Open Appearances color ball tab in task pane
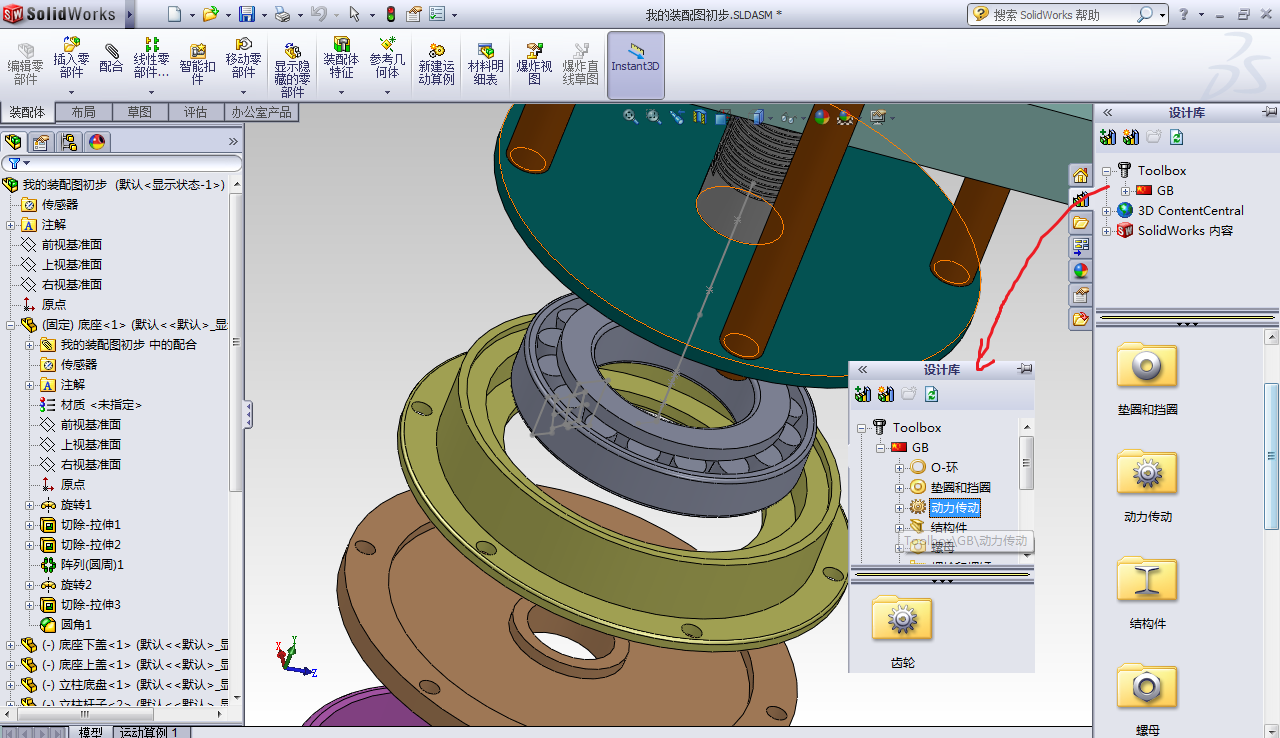Screen dimensions: 1280x738 1080,271
